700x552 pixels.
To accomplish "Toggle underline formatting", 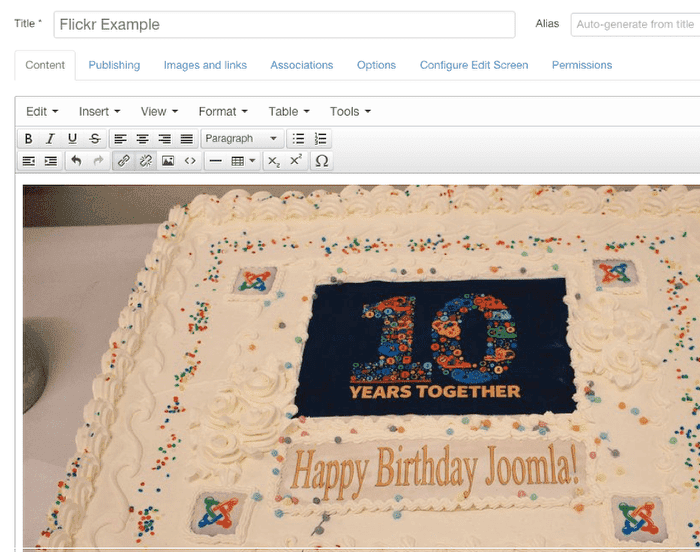I will [72, 139].
